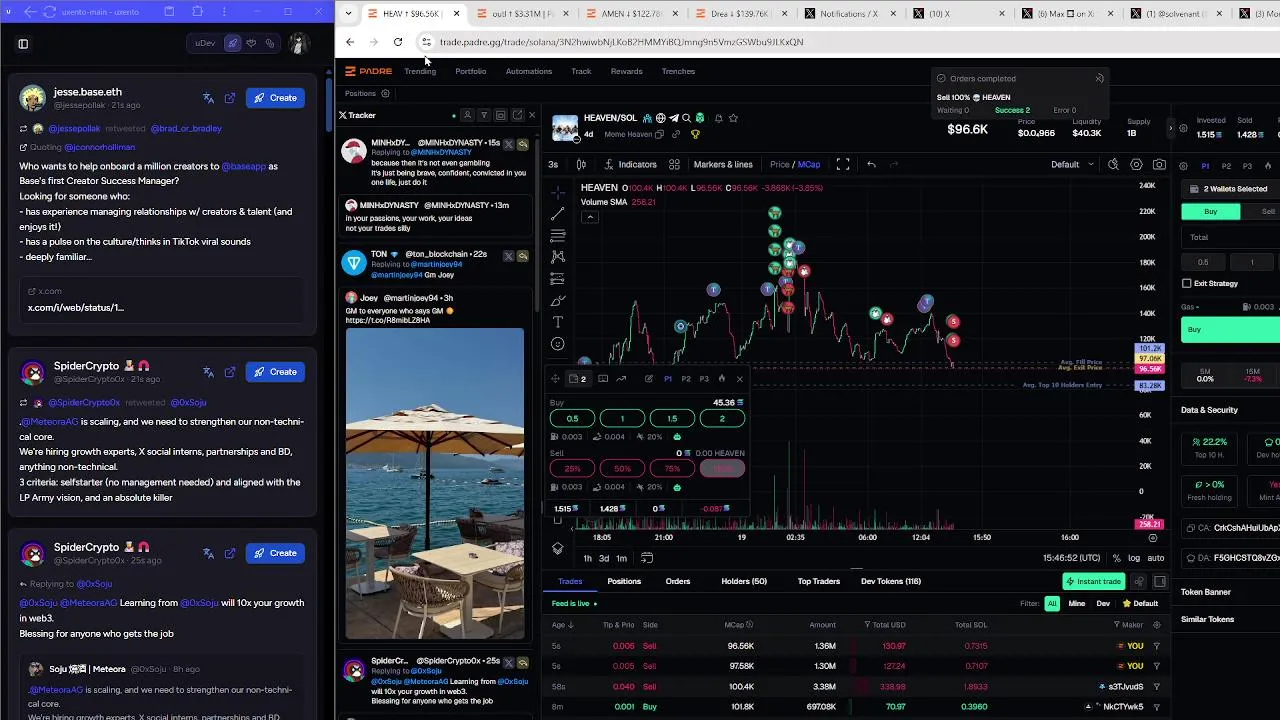Toggle chart fullscreen mode
The height and width of the screenshot is (720, 1280).
point(843,165)
